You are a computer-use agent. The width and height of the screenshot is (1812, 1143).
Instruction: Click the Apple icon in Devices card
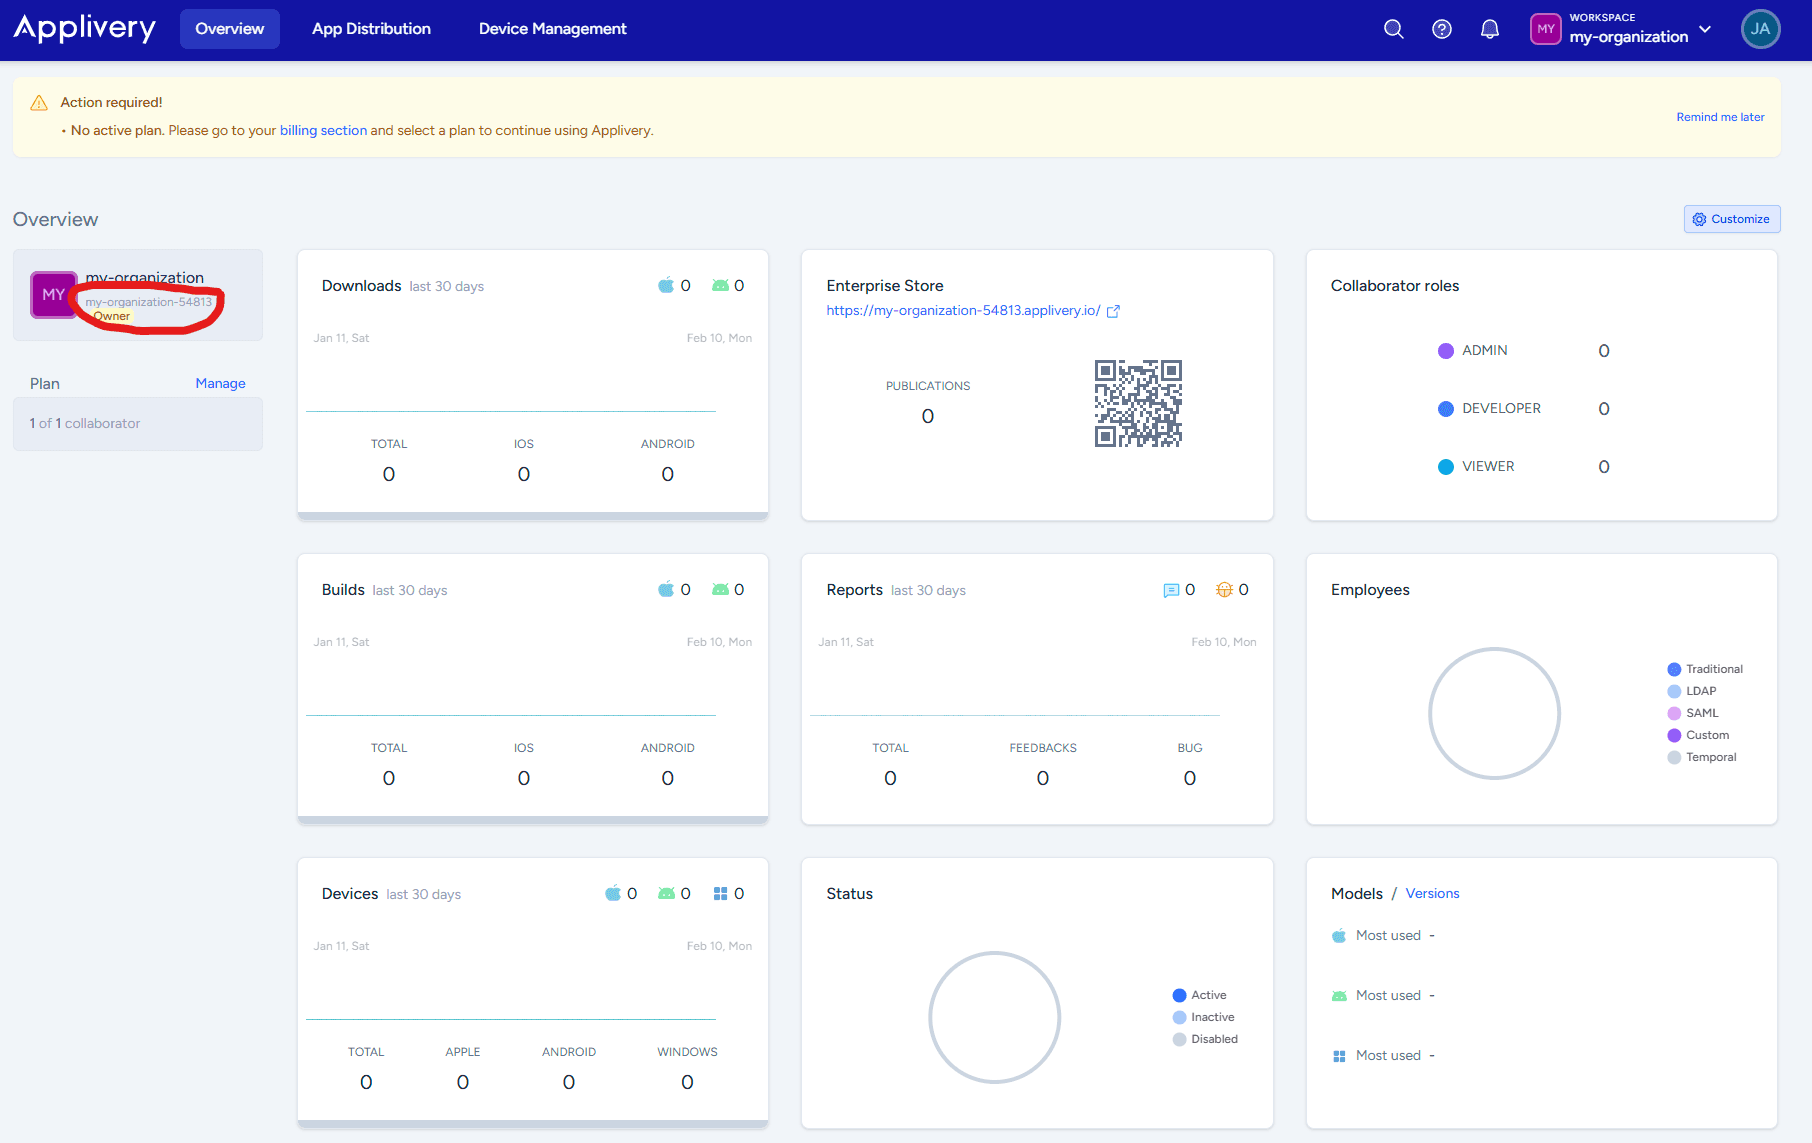pyautogui.click(x=613, y=894)
